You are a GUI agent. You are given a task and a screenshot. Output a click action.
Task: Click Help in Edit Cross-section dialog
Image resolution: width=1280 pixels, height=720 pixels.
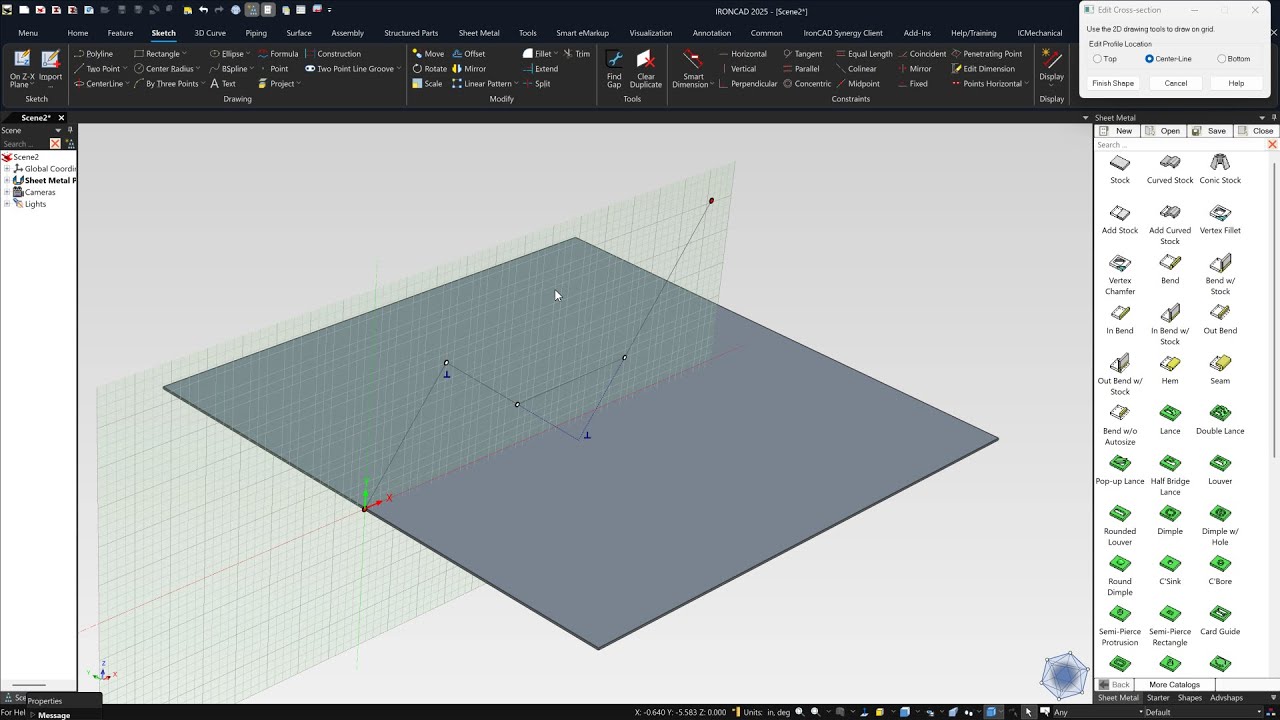point(1236,83)
